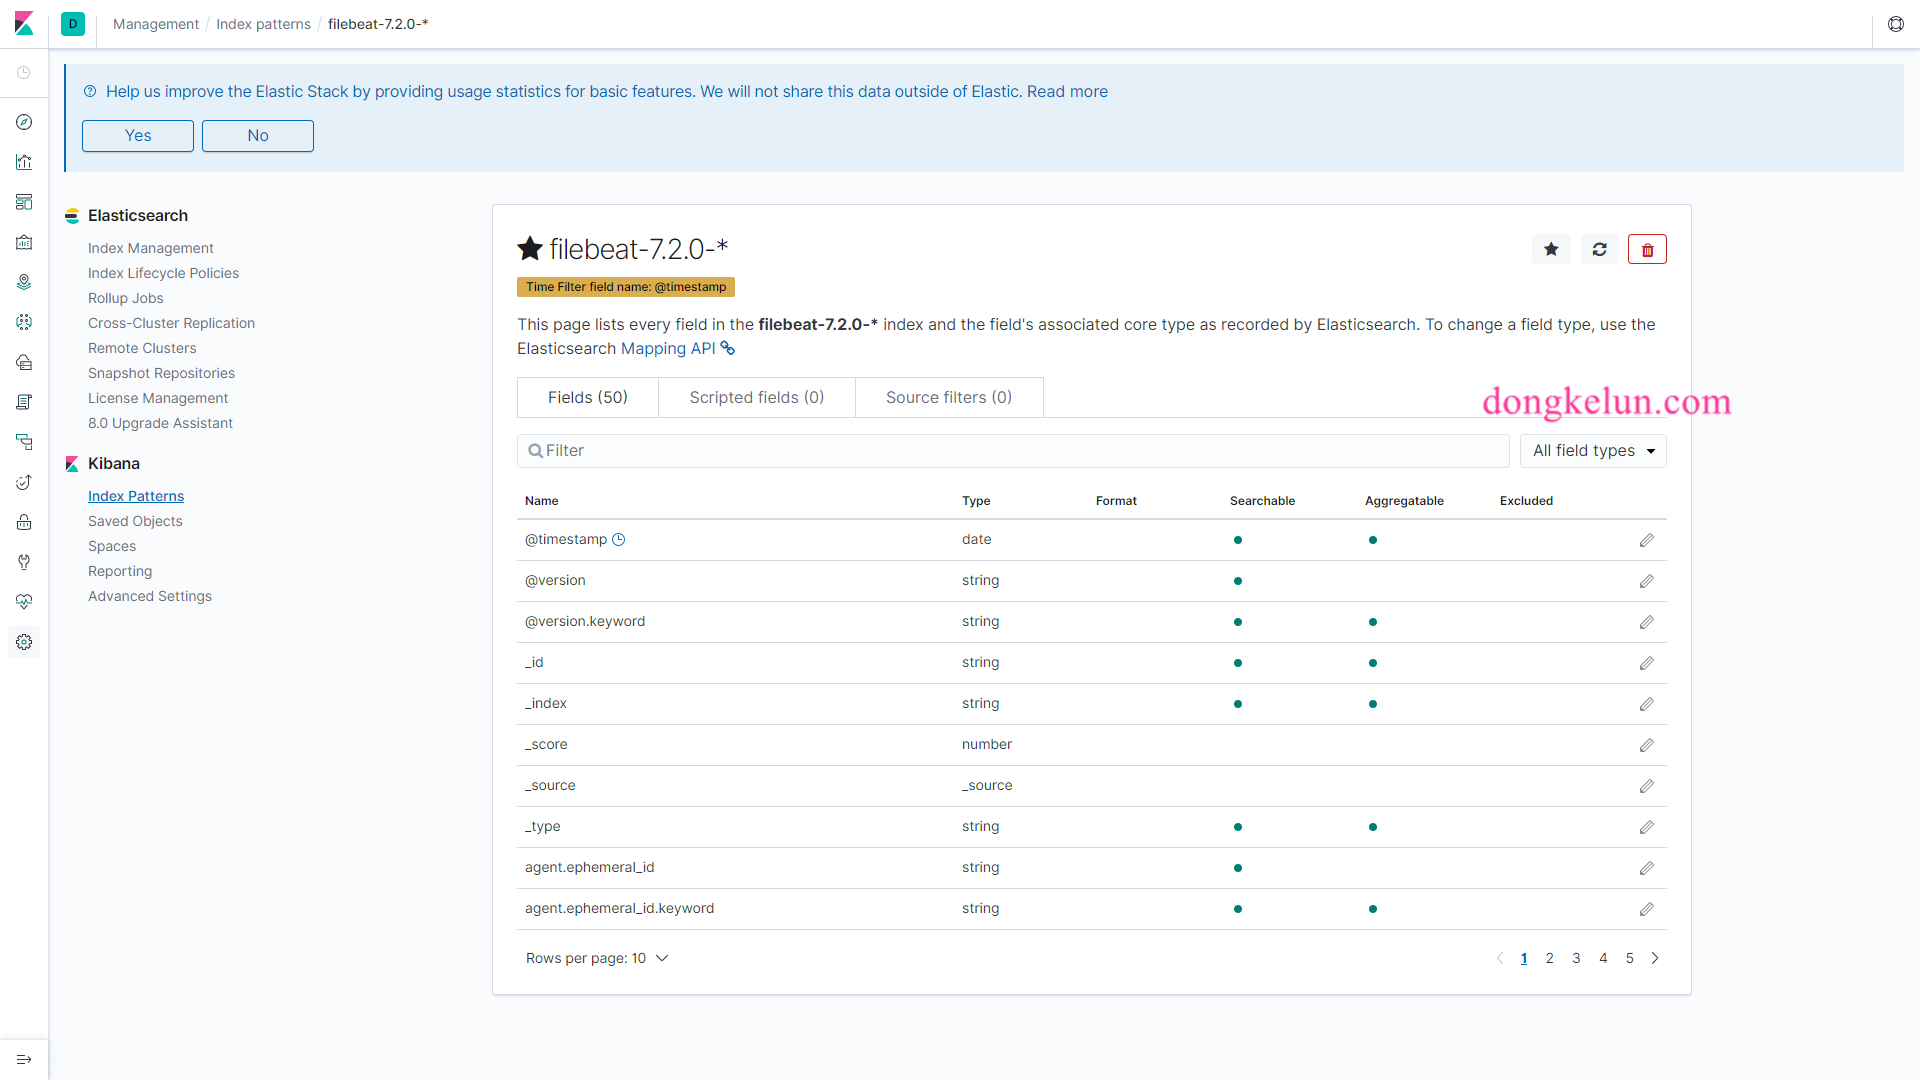1920x1080 pixels.
Task: Click Index patterns breadcrumb
Action: [263, 24]
